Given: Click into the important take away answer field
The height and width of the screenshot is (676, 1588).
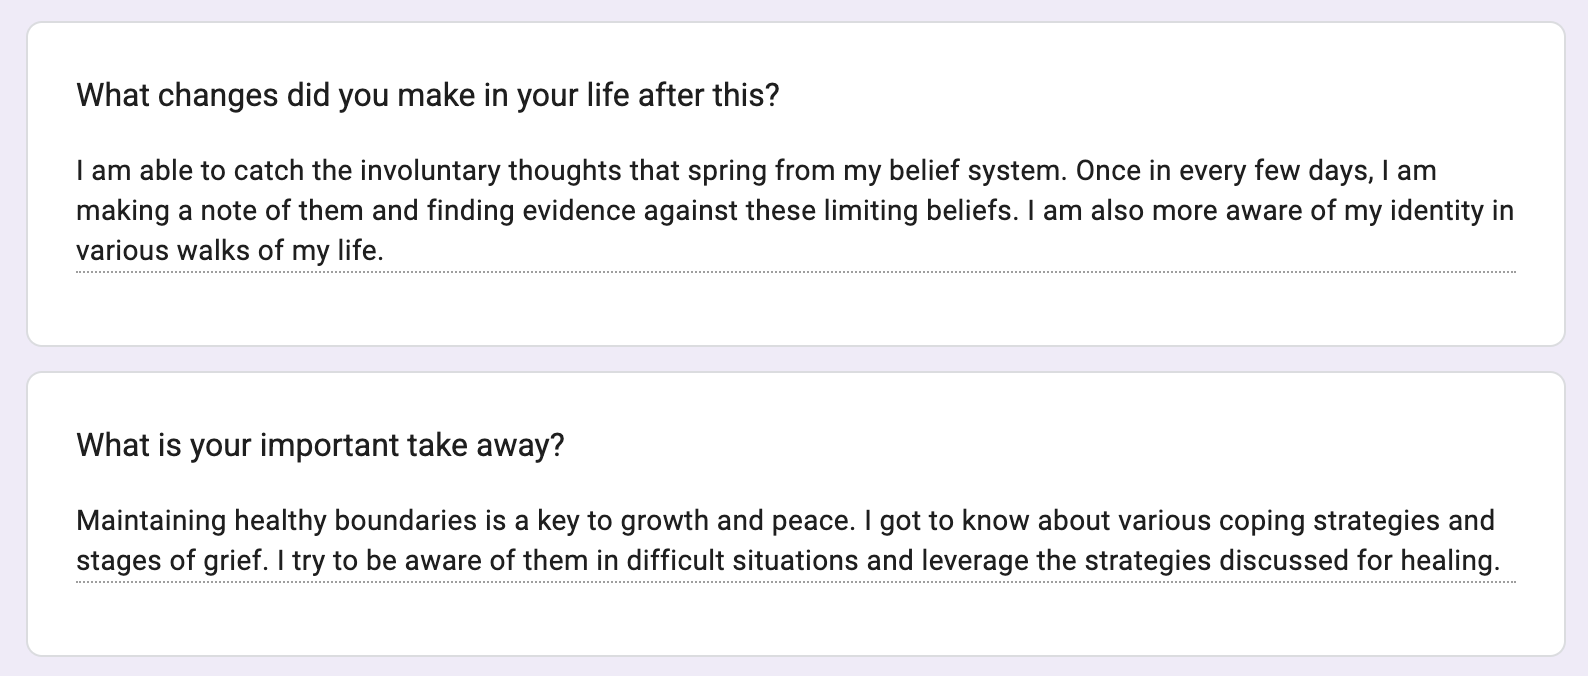Looking at the screenshot, I should (x=795, y=540).
